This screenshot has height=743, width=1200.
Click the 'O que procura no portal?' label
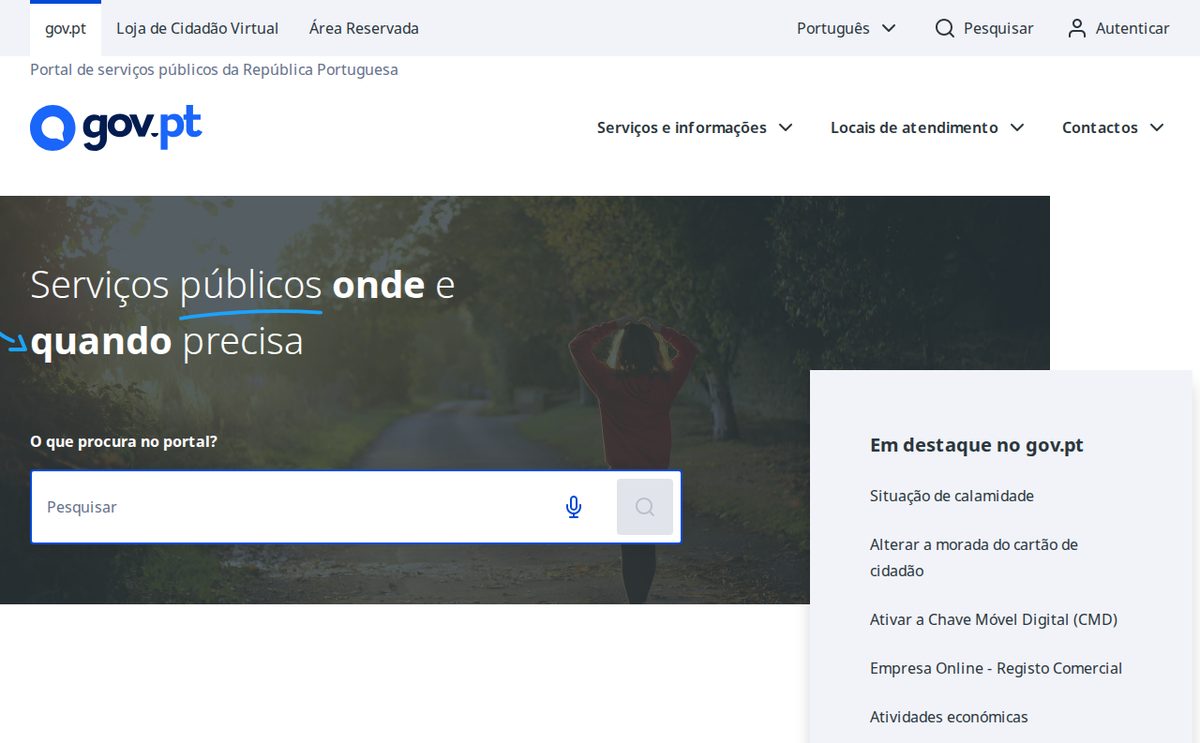(124, 441)
